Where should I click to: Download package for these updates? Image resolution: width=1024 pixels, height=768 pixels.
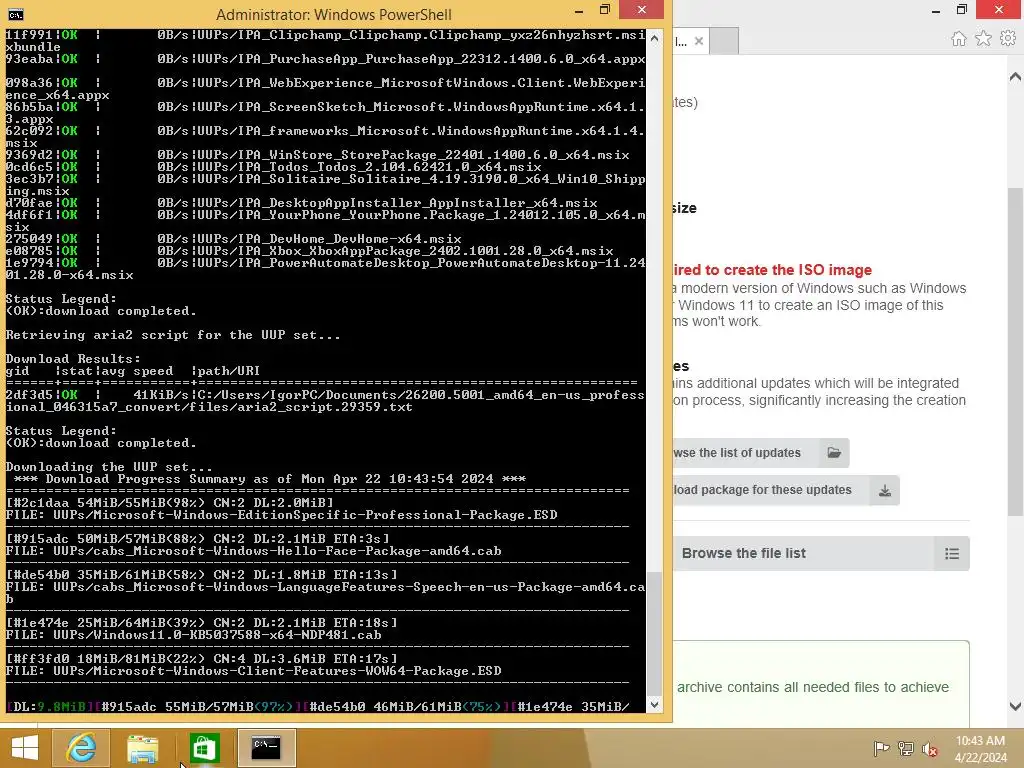786,490
